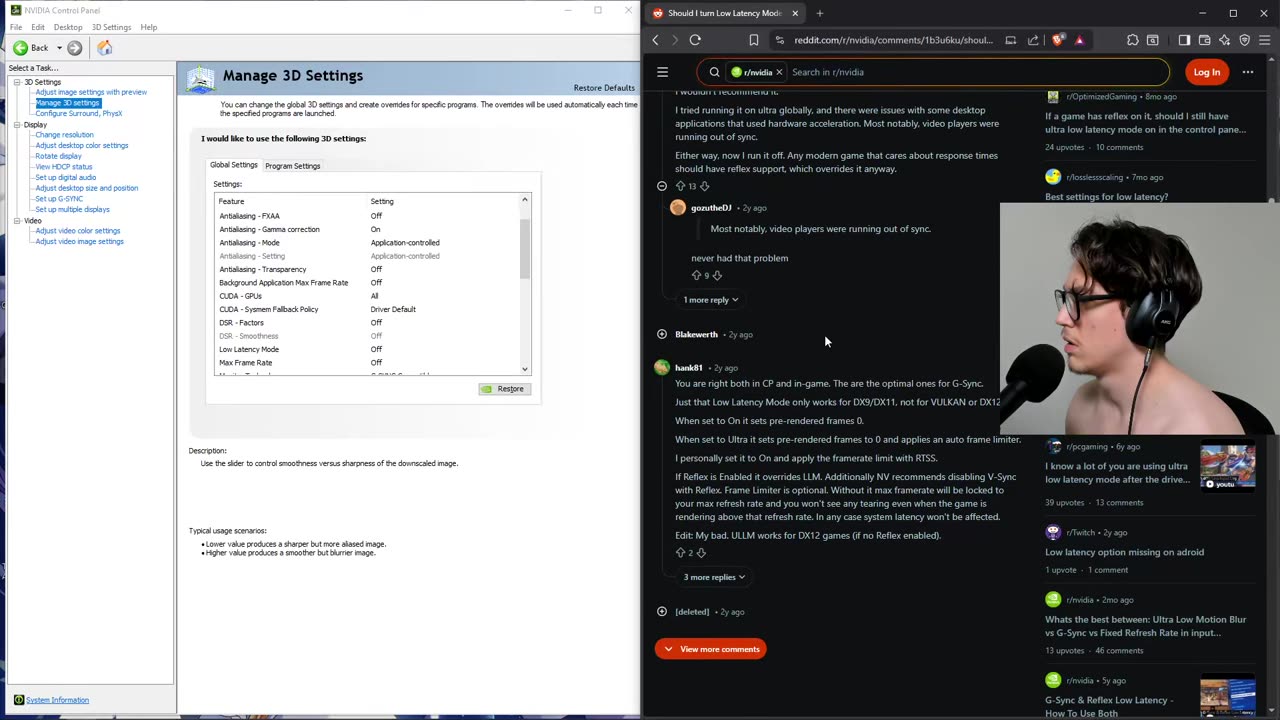Screen dimensions: 1280x720
Task: Expand the 3 more replies link
Action: coord(714,577)
